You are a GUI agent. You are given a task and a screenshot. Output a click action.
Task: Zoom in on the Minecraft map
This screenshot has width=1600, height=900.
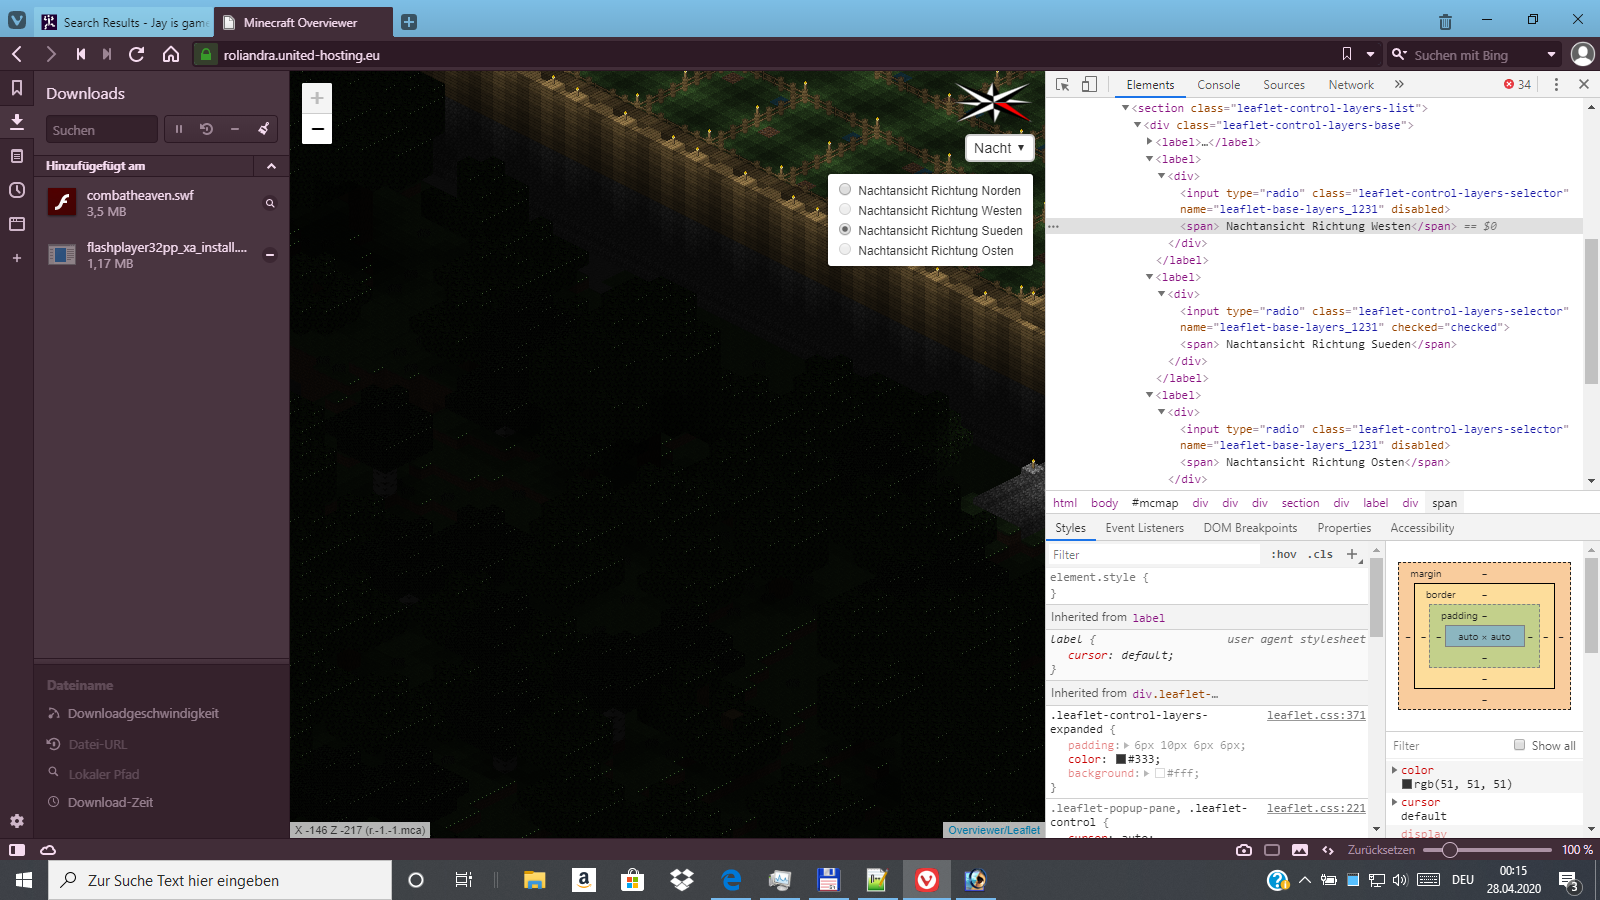(x=317, y=98)
